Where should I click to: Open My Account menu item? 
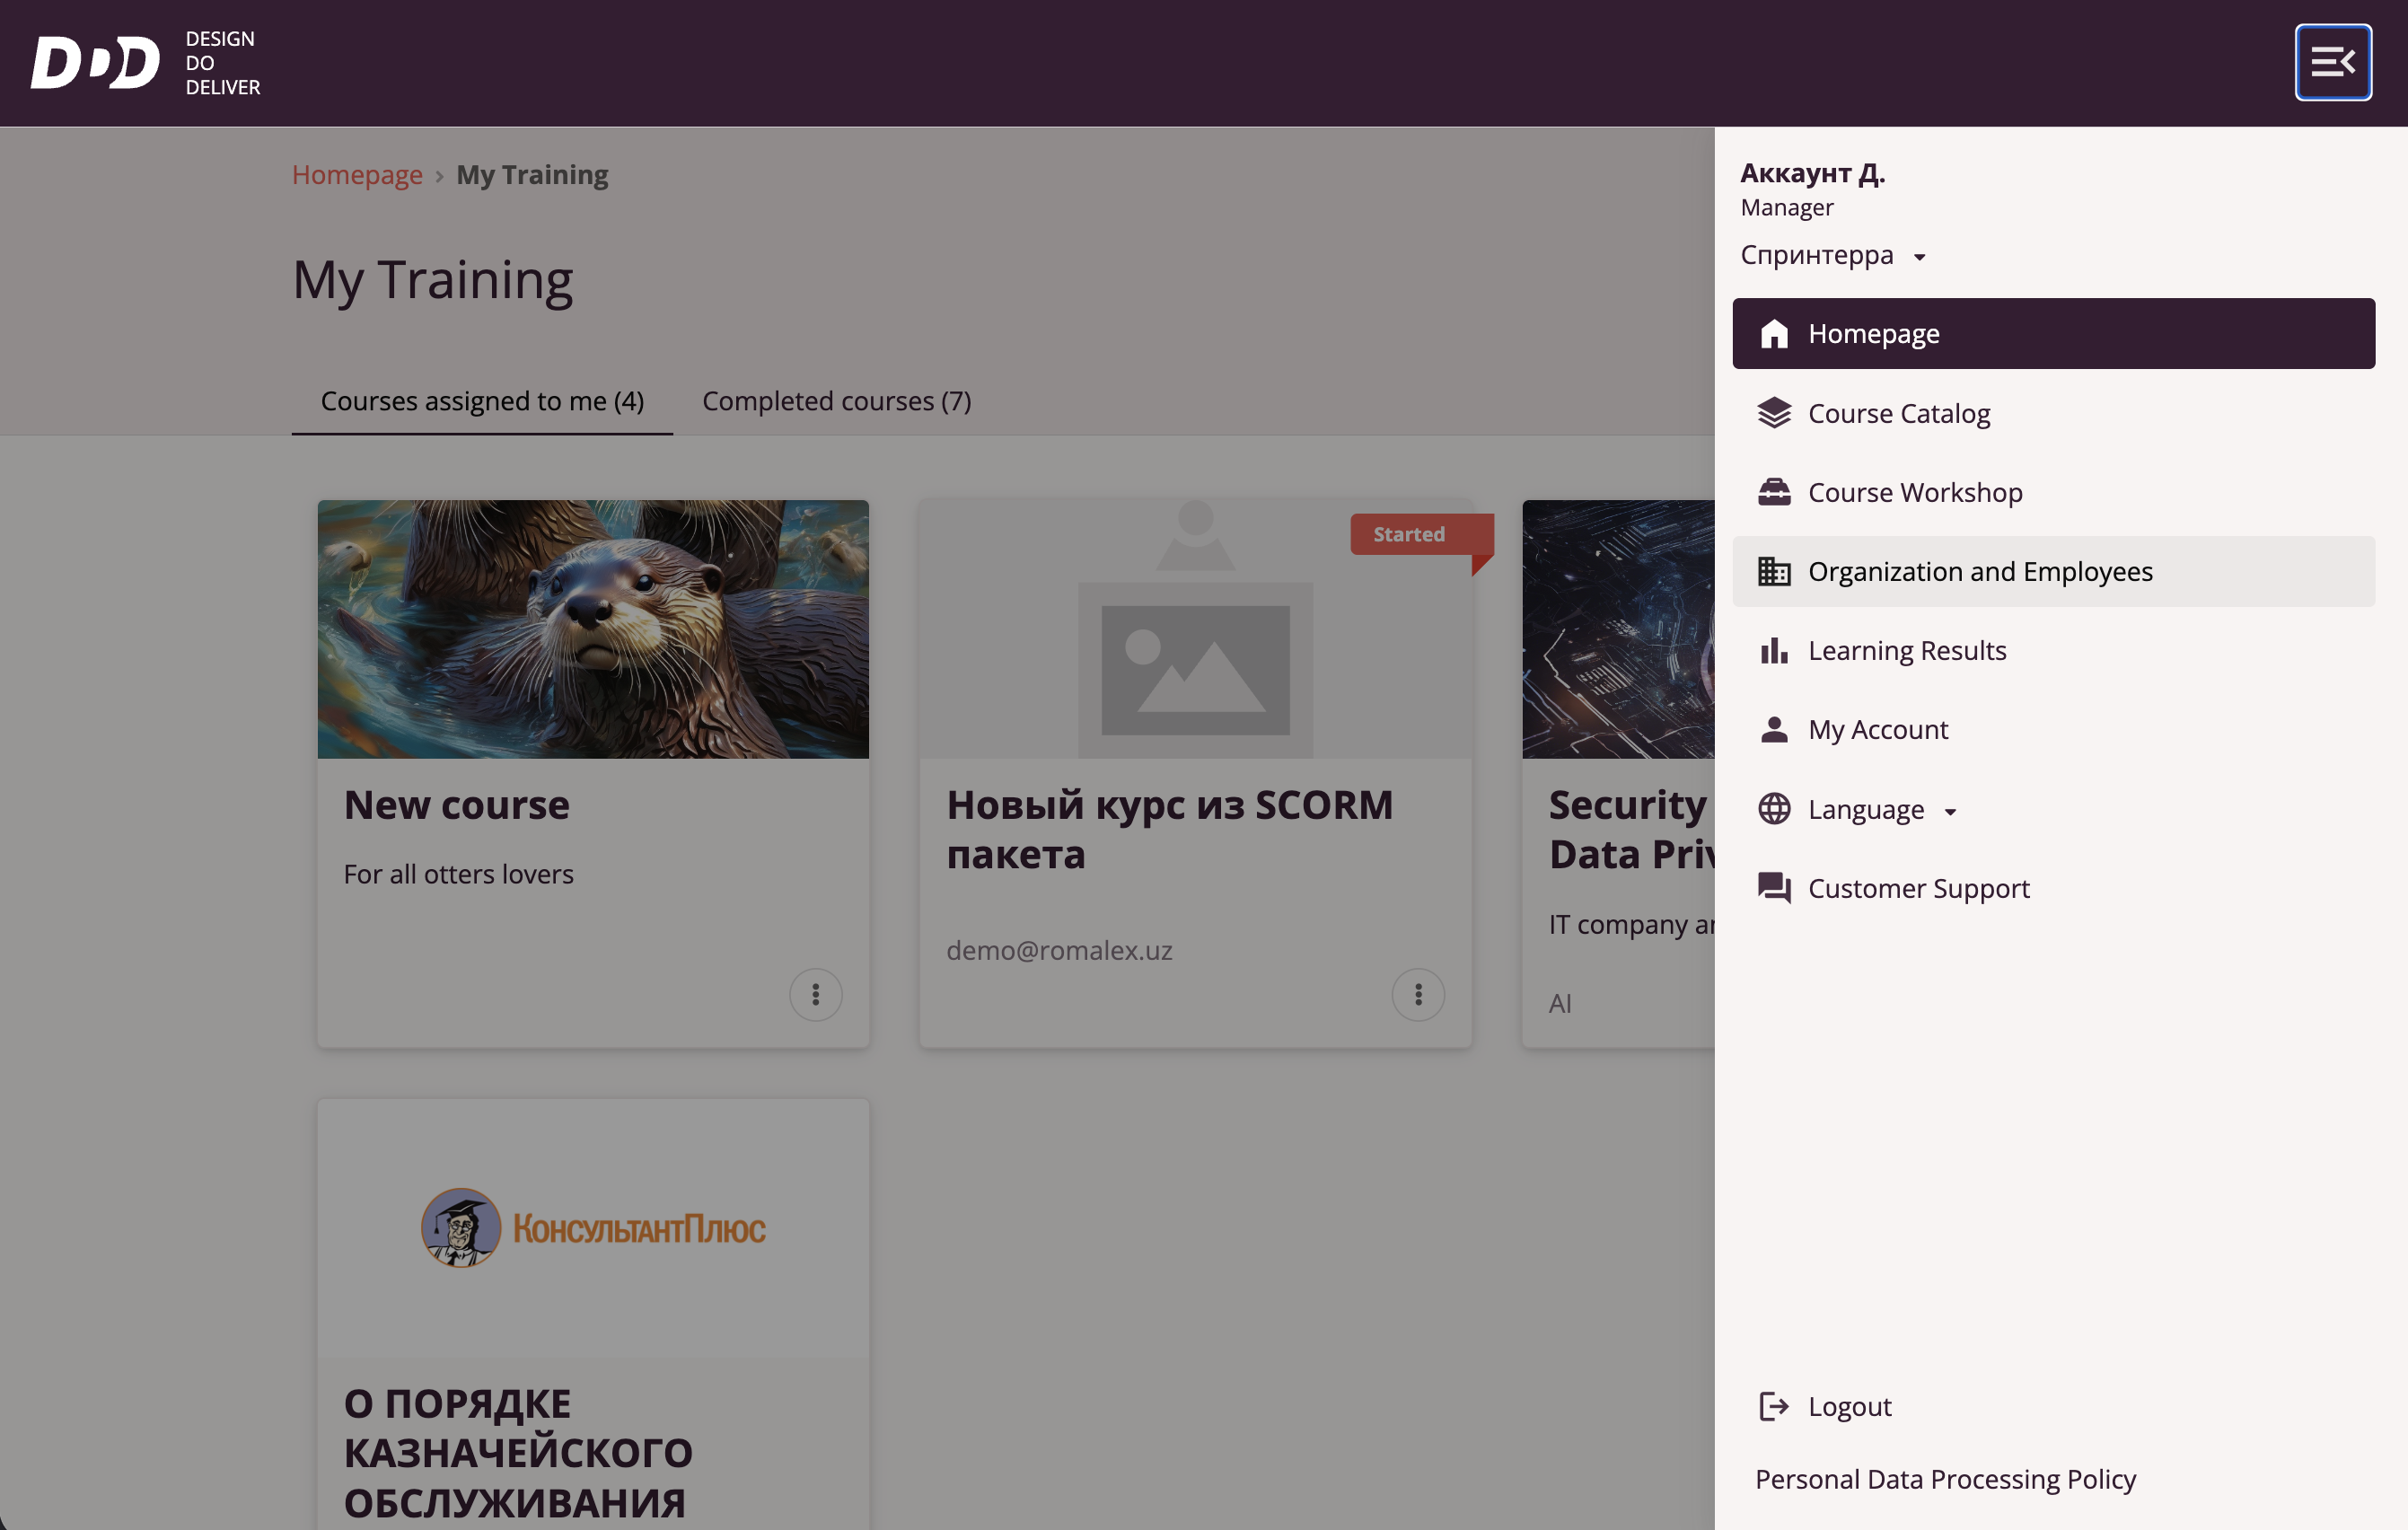pyautogui.click(x=2053, y=729)
